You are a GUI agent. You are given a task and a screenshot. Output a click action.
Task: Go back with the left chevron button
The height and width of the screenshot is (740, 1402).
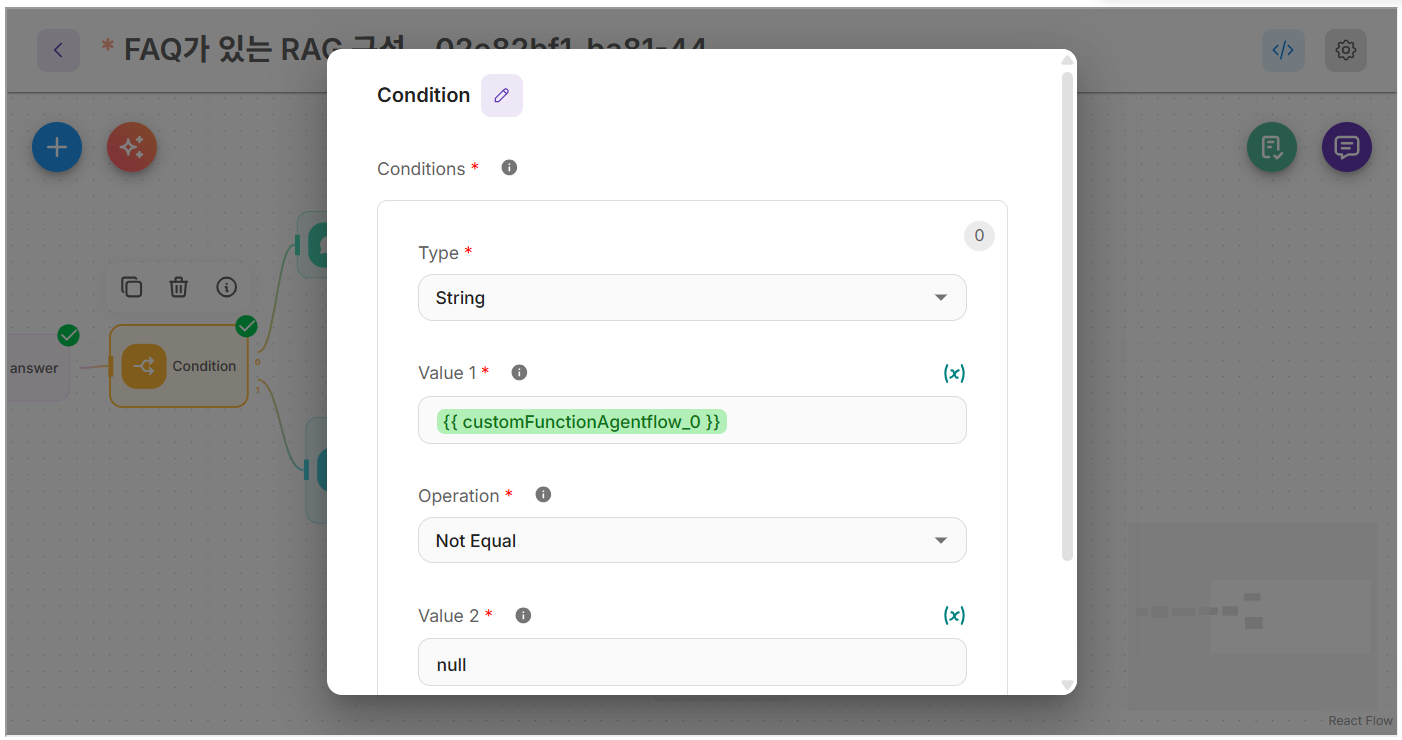pyautogui.click(x=58, y=50)
